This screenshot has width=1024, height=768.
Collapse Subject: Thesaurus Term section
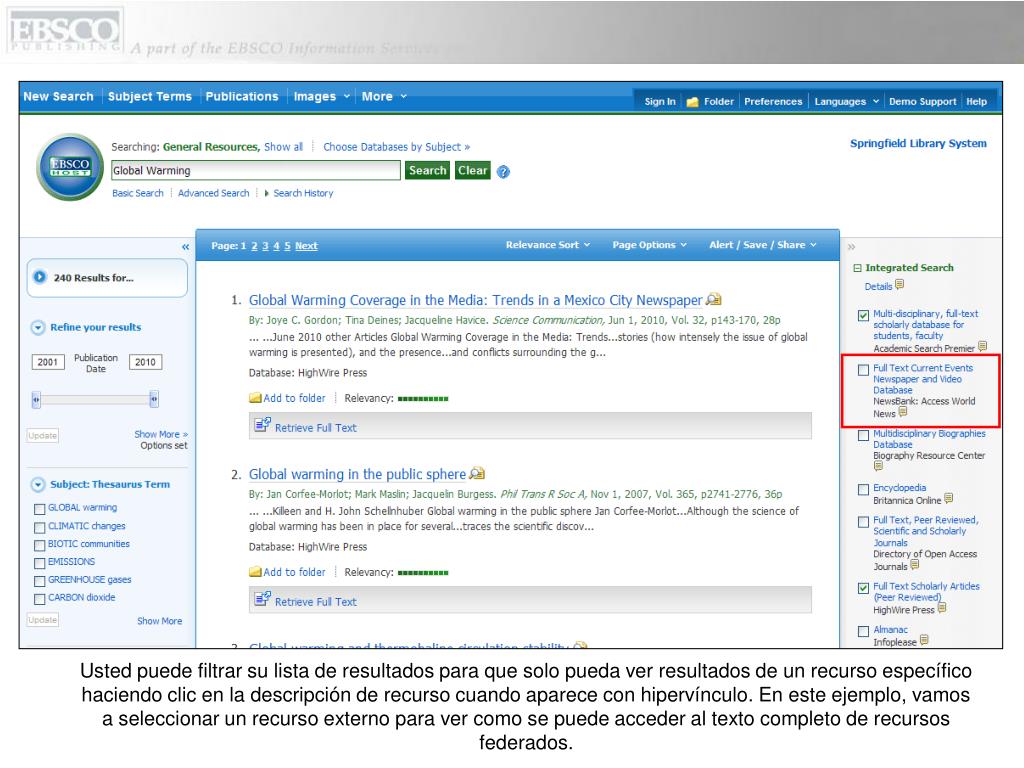point(38,485)
